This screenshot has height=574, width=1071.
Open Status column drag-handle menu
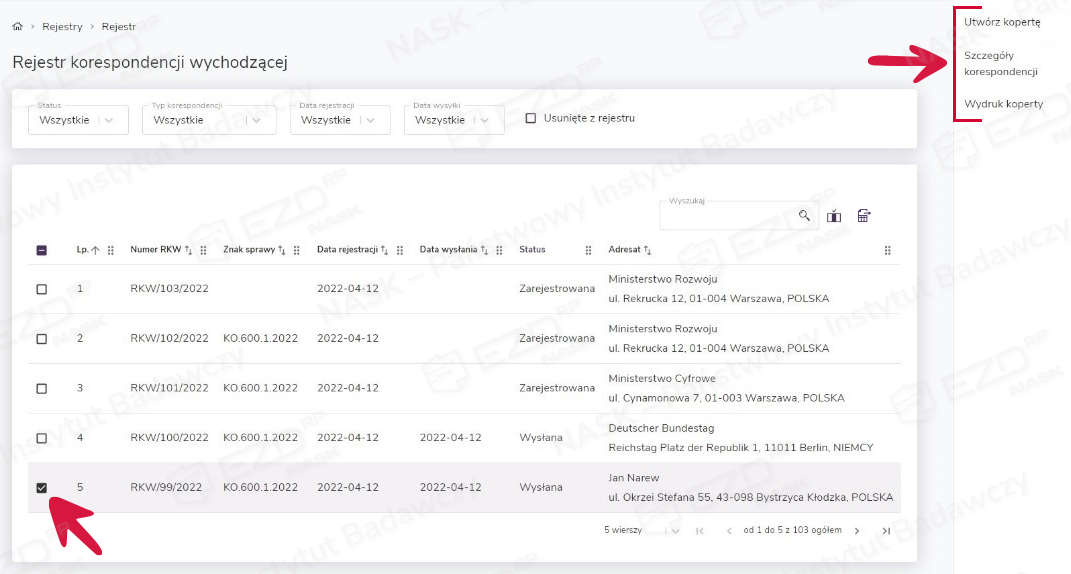point(588,250)
